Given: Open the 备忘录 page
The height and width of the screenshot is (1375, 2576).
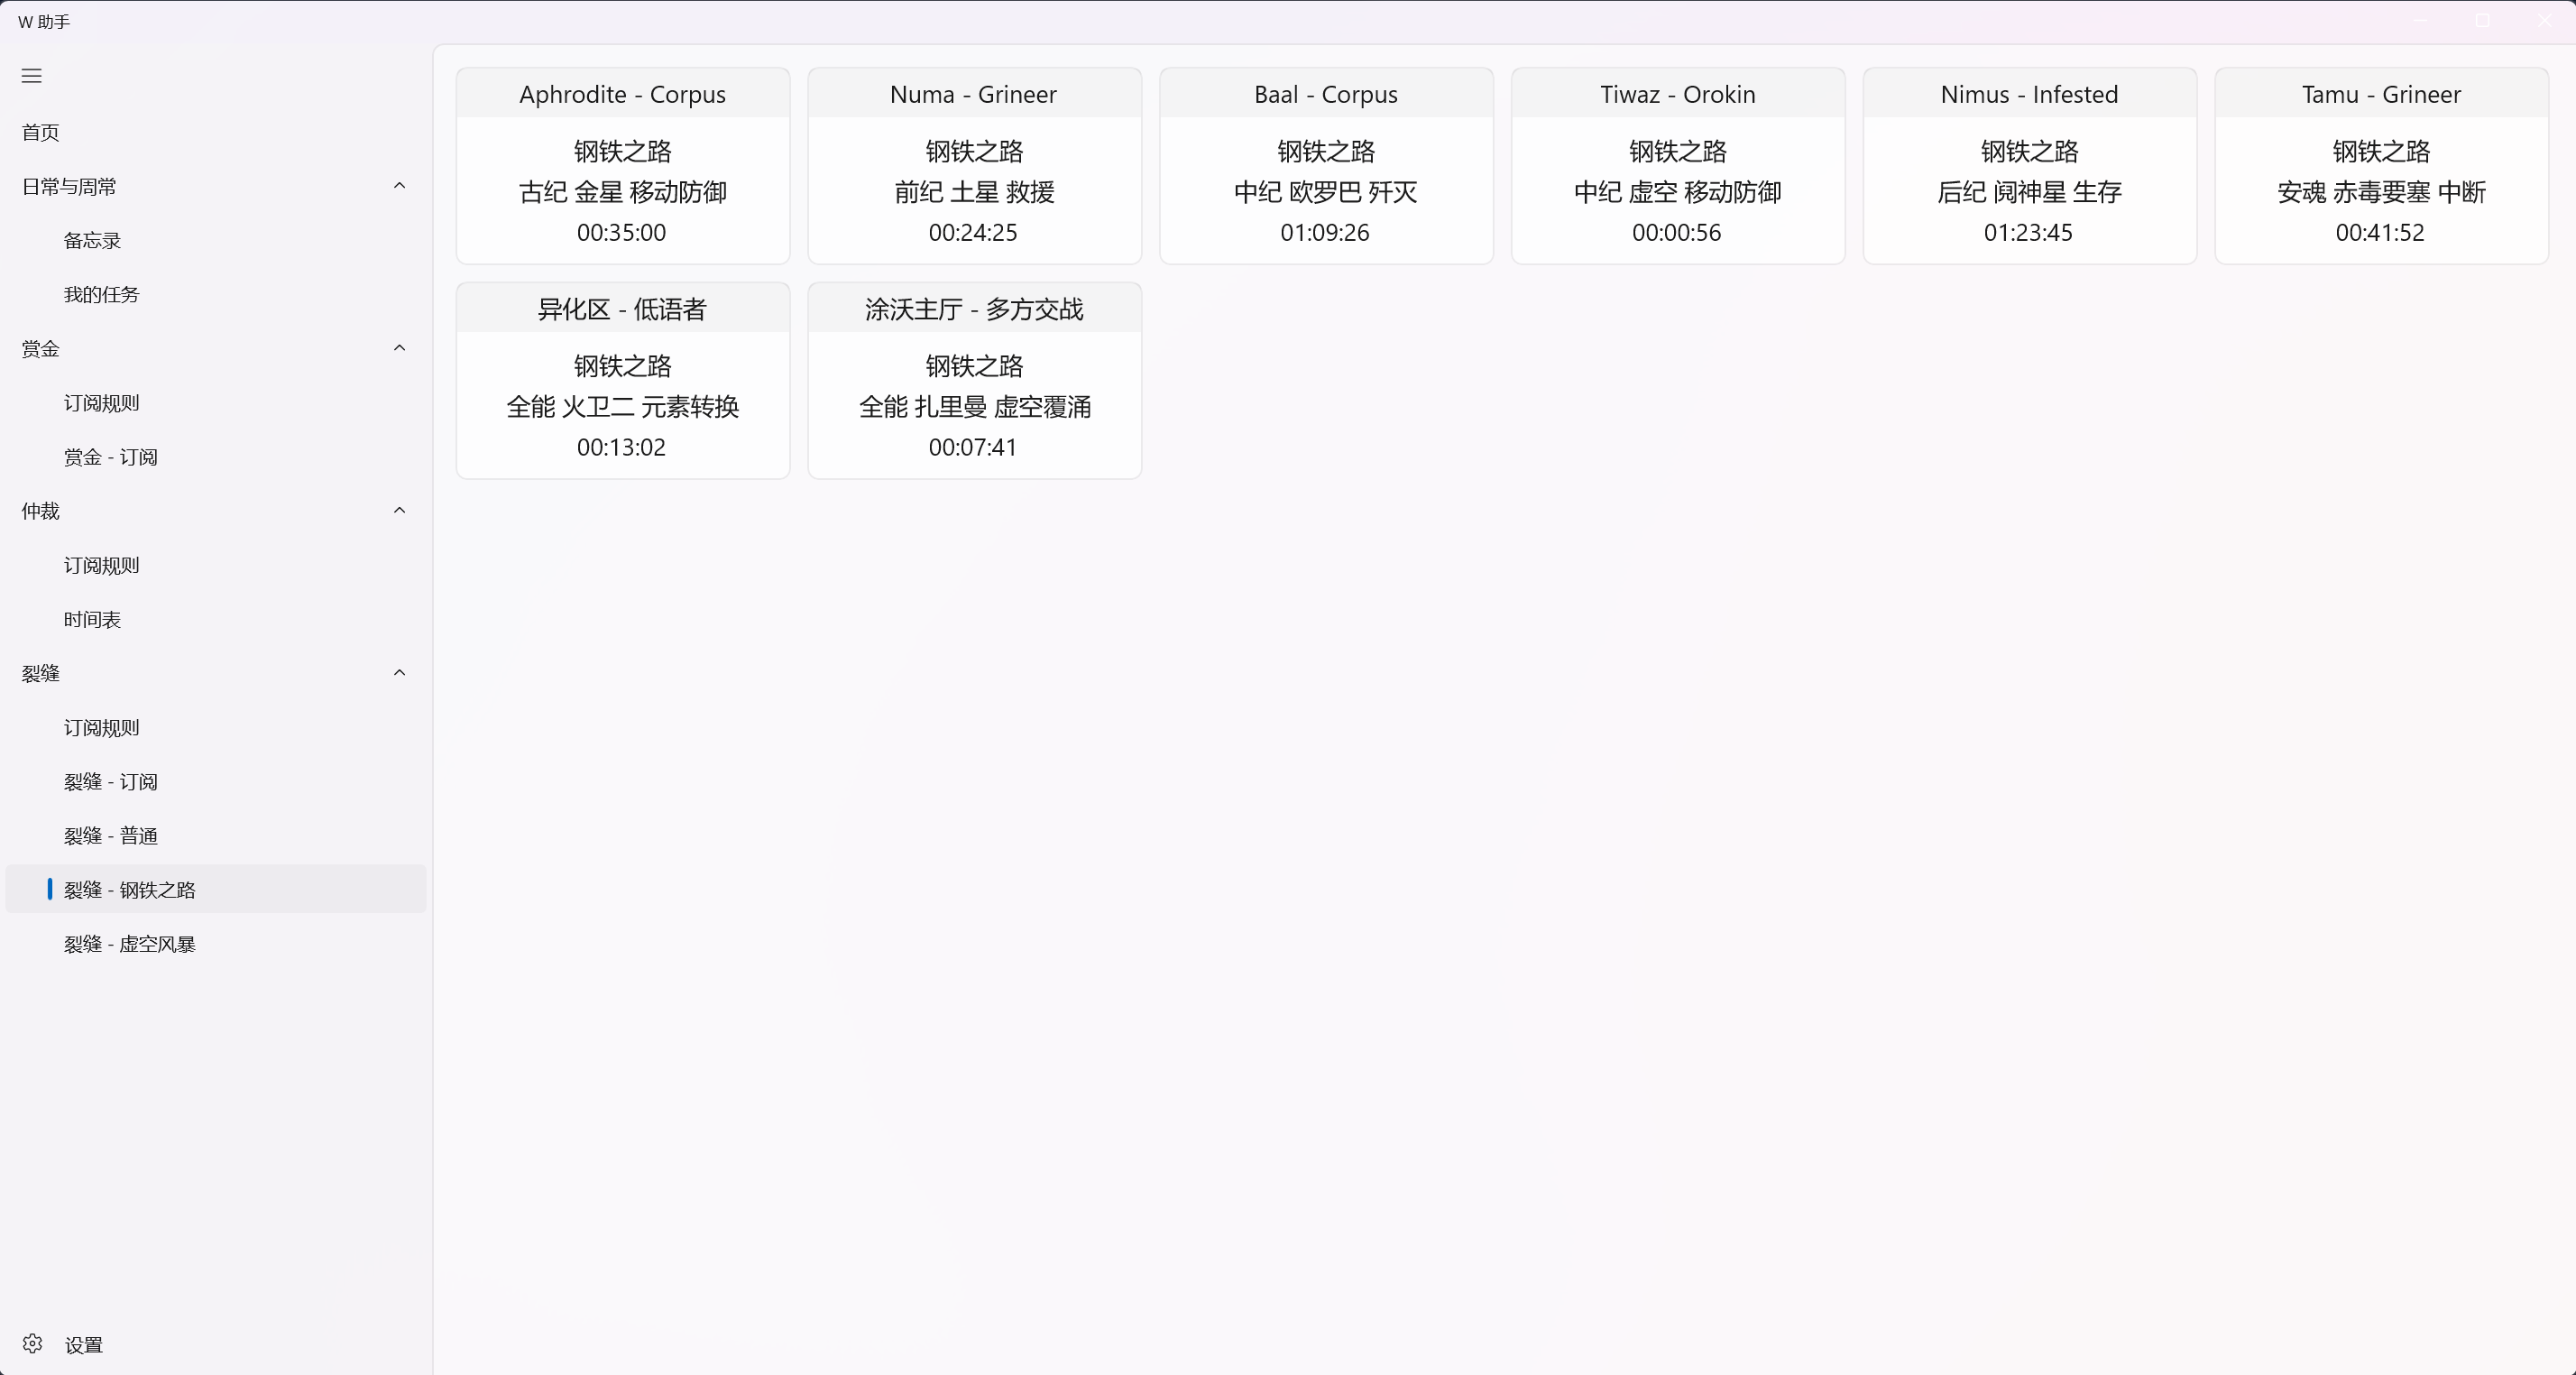Looking at the screenshot, I should tap(92, 240).
